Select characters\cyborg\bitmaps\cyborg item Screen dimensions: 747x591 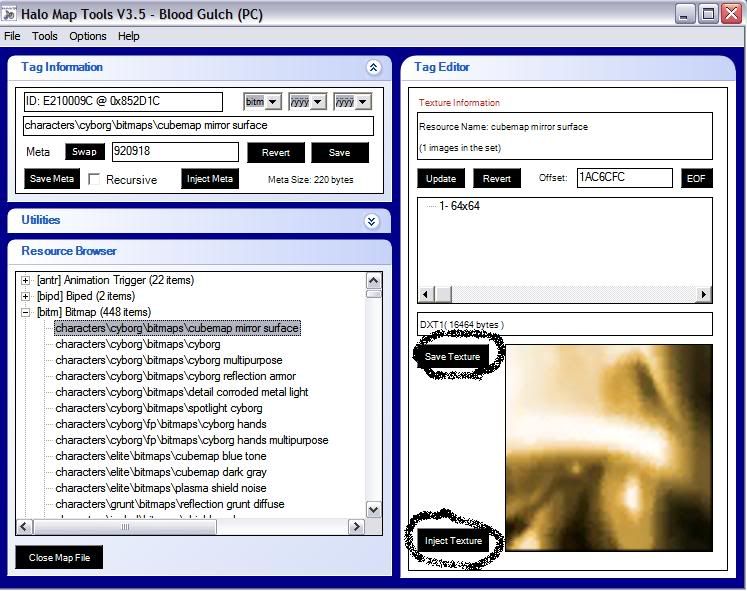(138, 344)
